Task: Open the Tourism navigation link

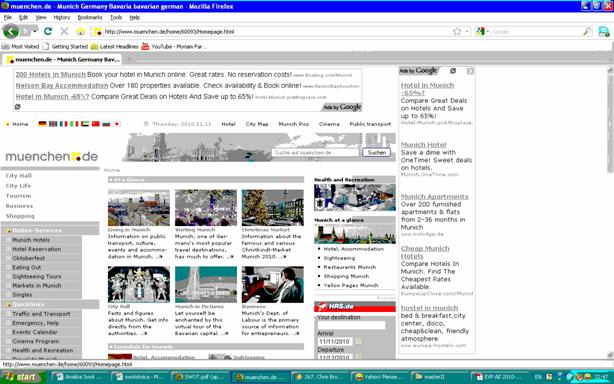Action: [x=18, y=196]
